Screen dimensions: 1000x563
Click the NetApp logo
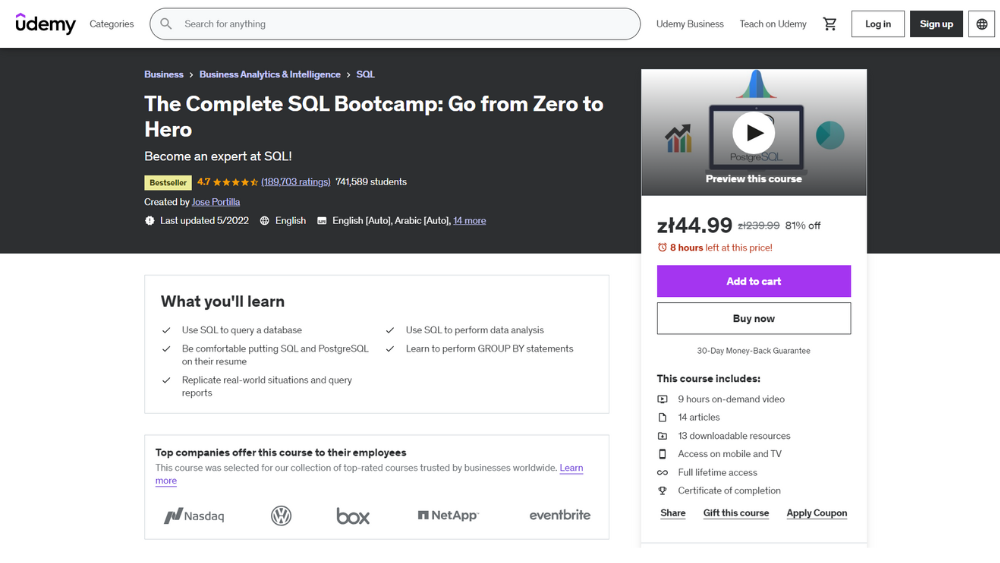pyautogui.click(x=448, y=515)
